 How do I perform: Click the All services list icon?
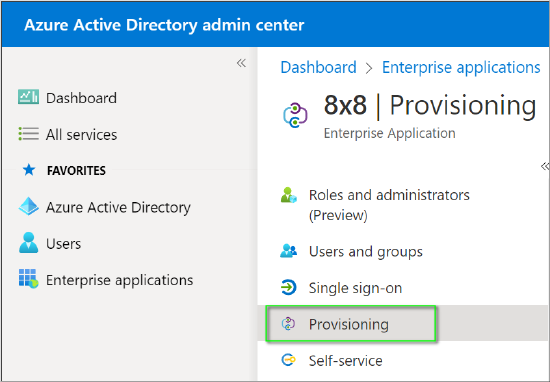pos(28,134)
